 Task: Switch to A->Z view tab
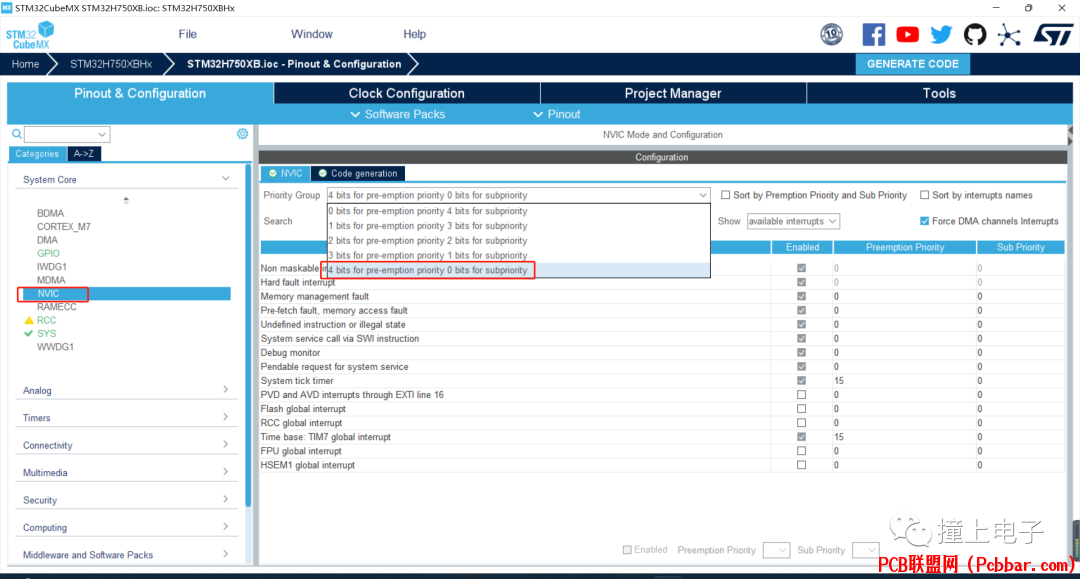[84, 154]
